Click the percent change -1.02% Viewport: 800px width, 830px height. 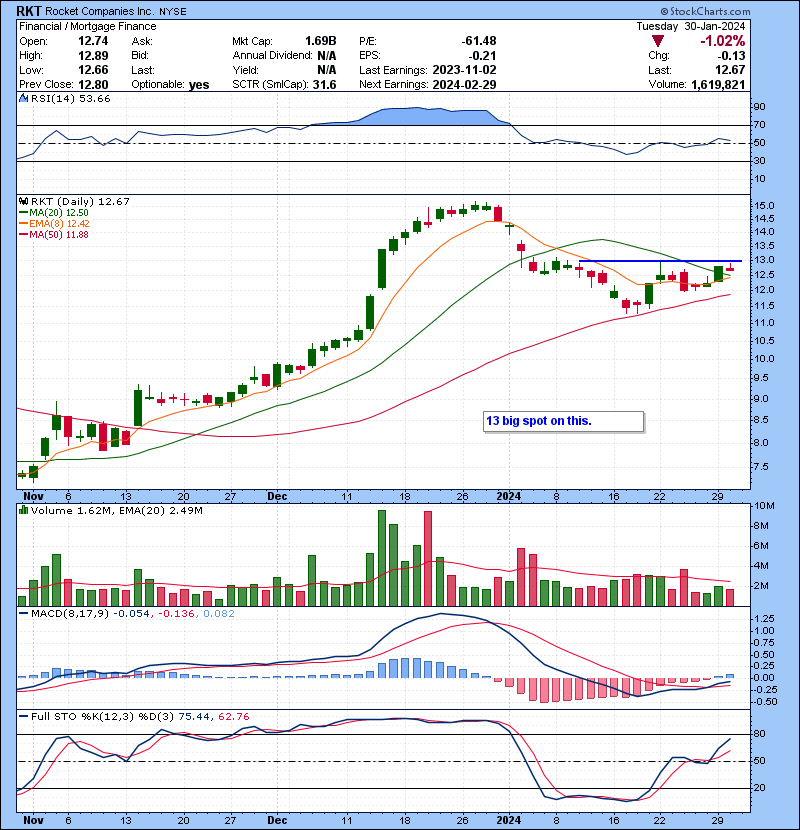coord(723,41)
